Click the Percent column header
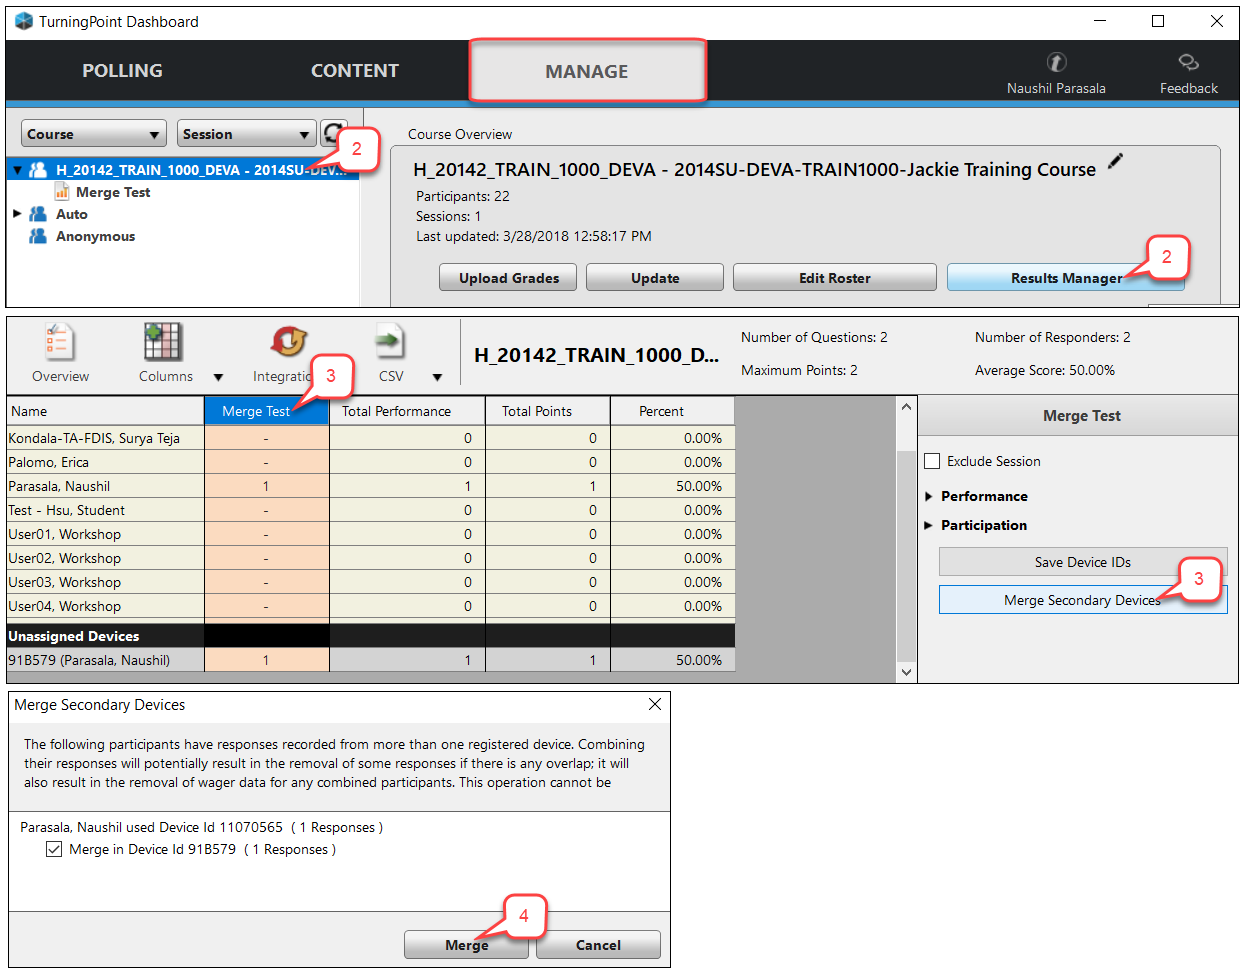 pyautogui.click(x=673, y=411)
